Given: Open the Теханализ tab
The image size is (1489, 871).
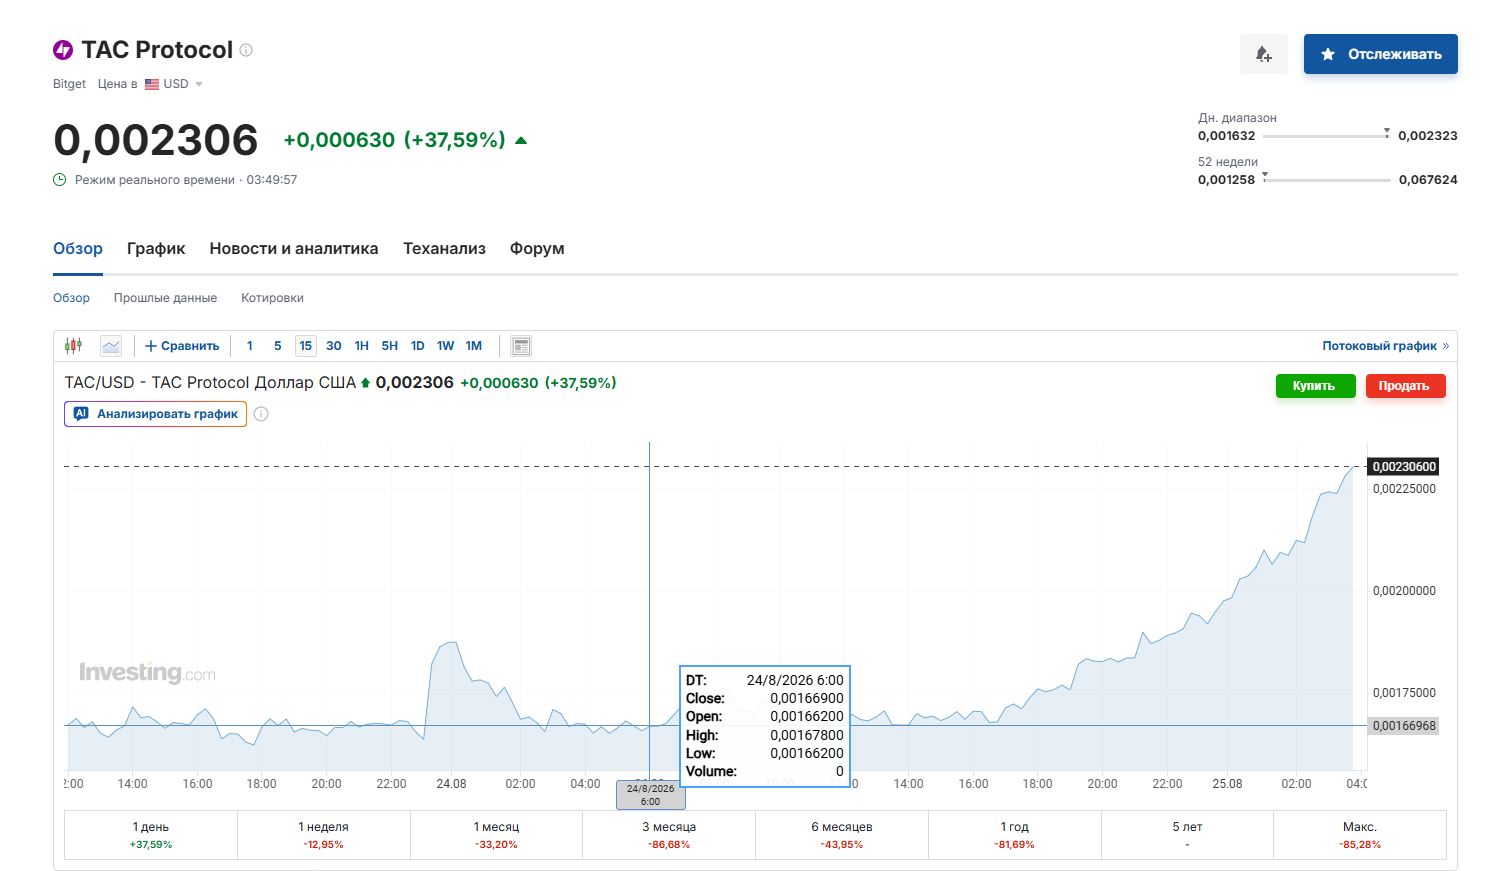Looking at the screenshot, I should click(x=444, y=248).
